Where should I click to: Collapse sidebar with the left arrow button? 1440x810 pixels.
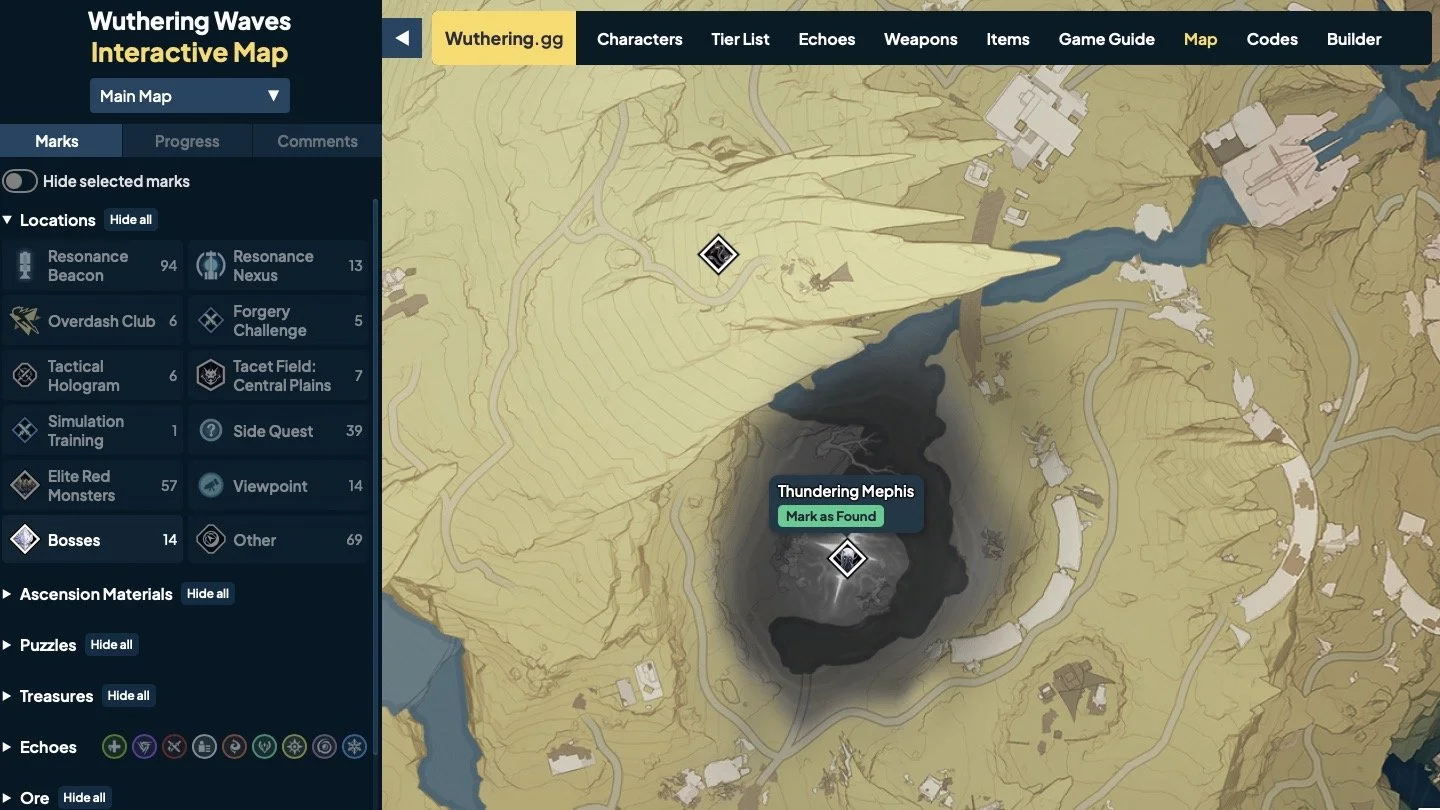point(402,38)
